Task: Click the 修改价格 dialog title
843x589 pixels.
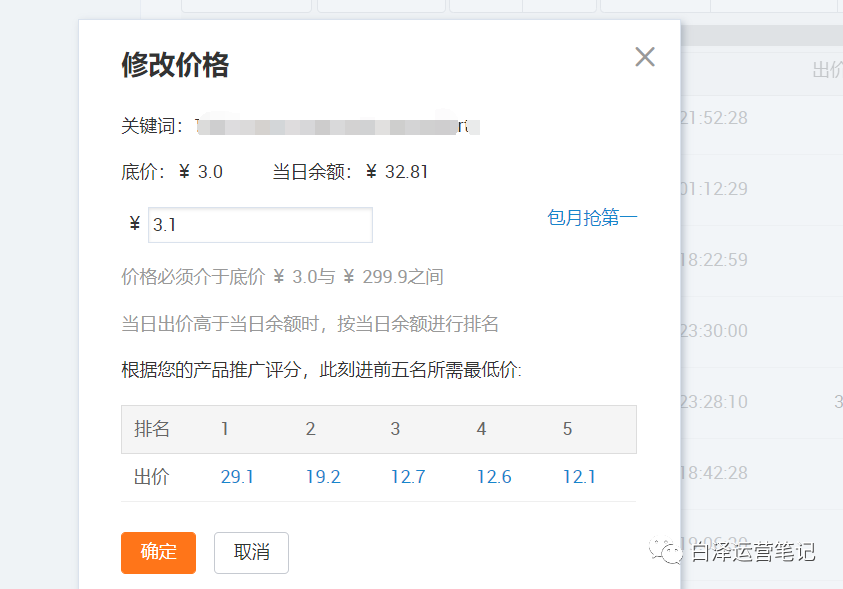Action: click(175, 65)
